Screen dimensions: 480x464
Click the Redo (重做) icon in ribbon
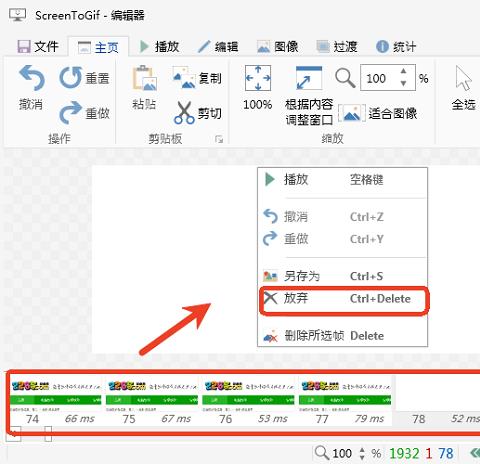pos(70,113)
